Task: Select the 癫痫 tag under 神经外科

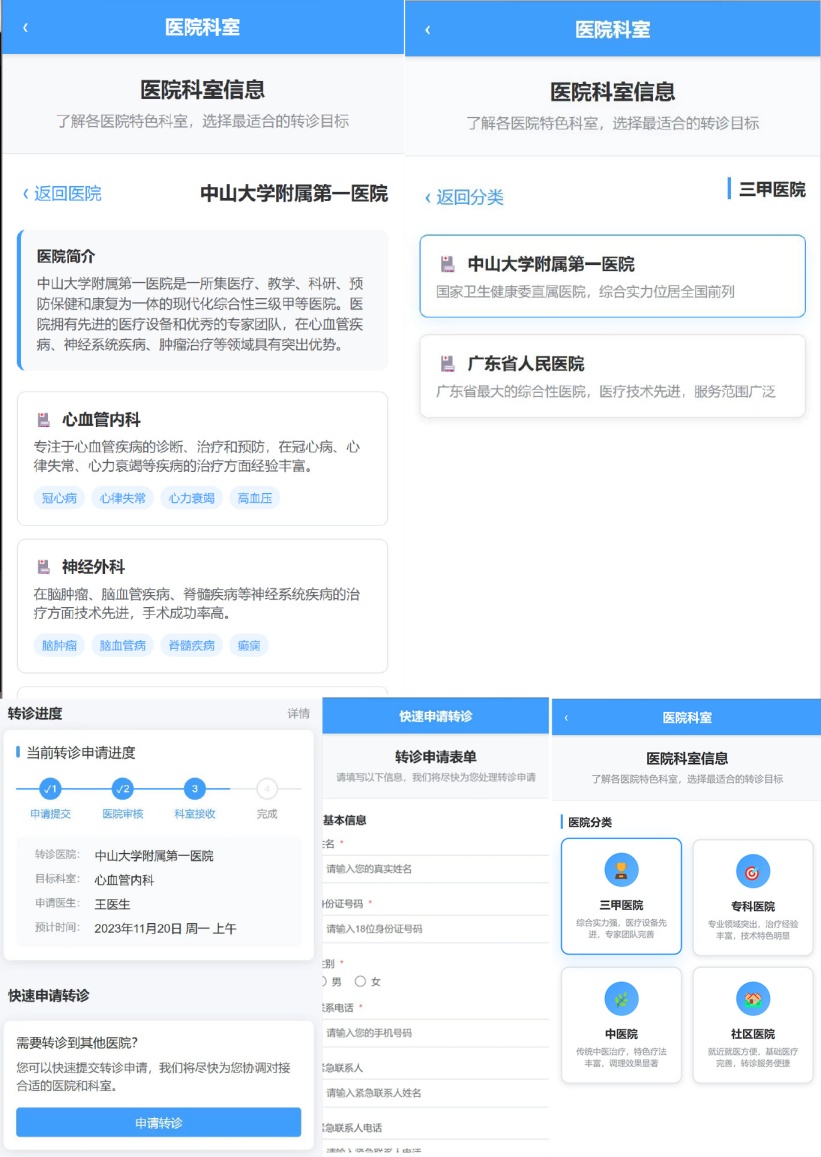Action: (x=249, y=645)
